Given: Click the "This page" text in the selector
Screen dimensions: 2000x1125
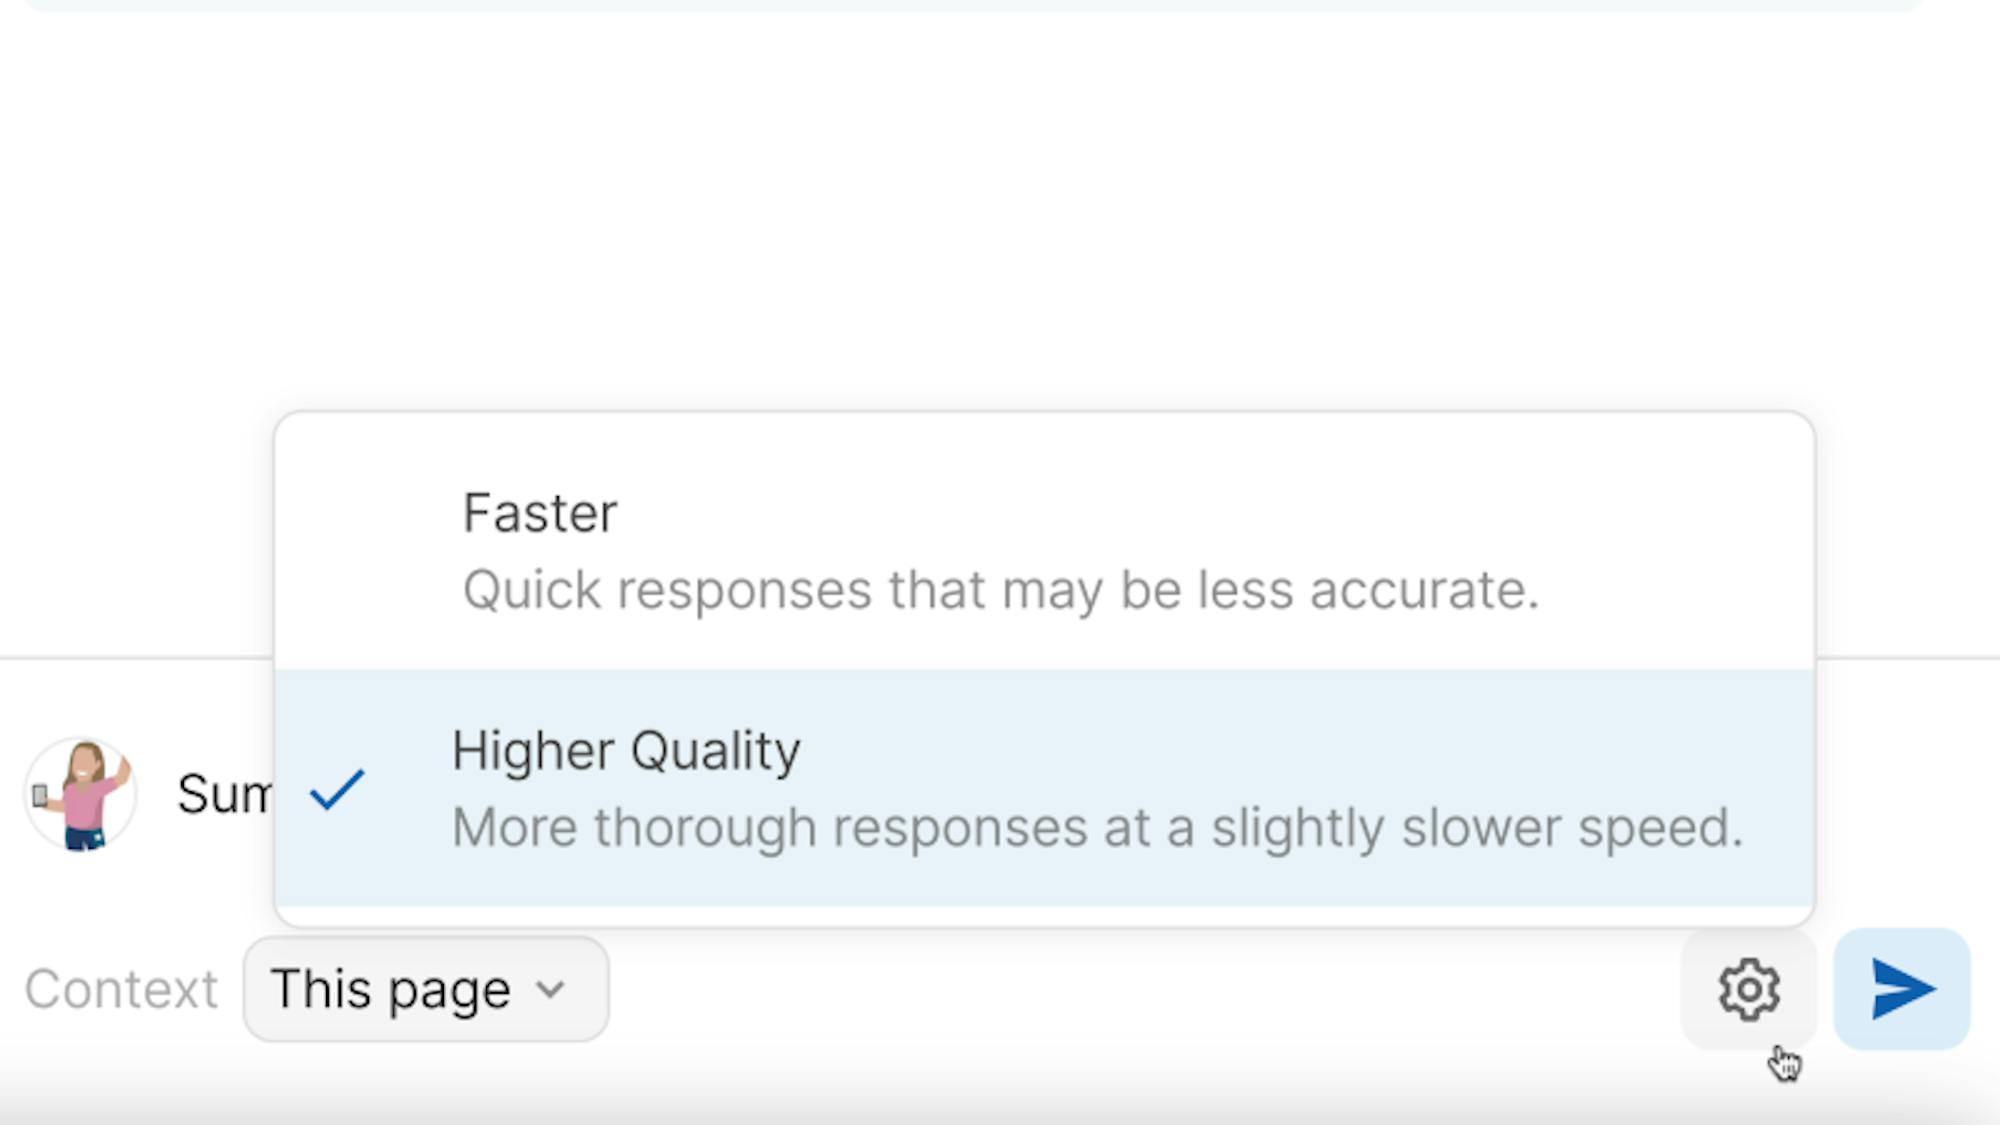Looking at the screenshot, I should click(x=390, y=989).
